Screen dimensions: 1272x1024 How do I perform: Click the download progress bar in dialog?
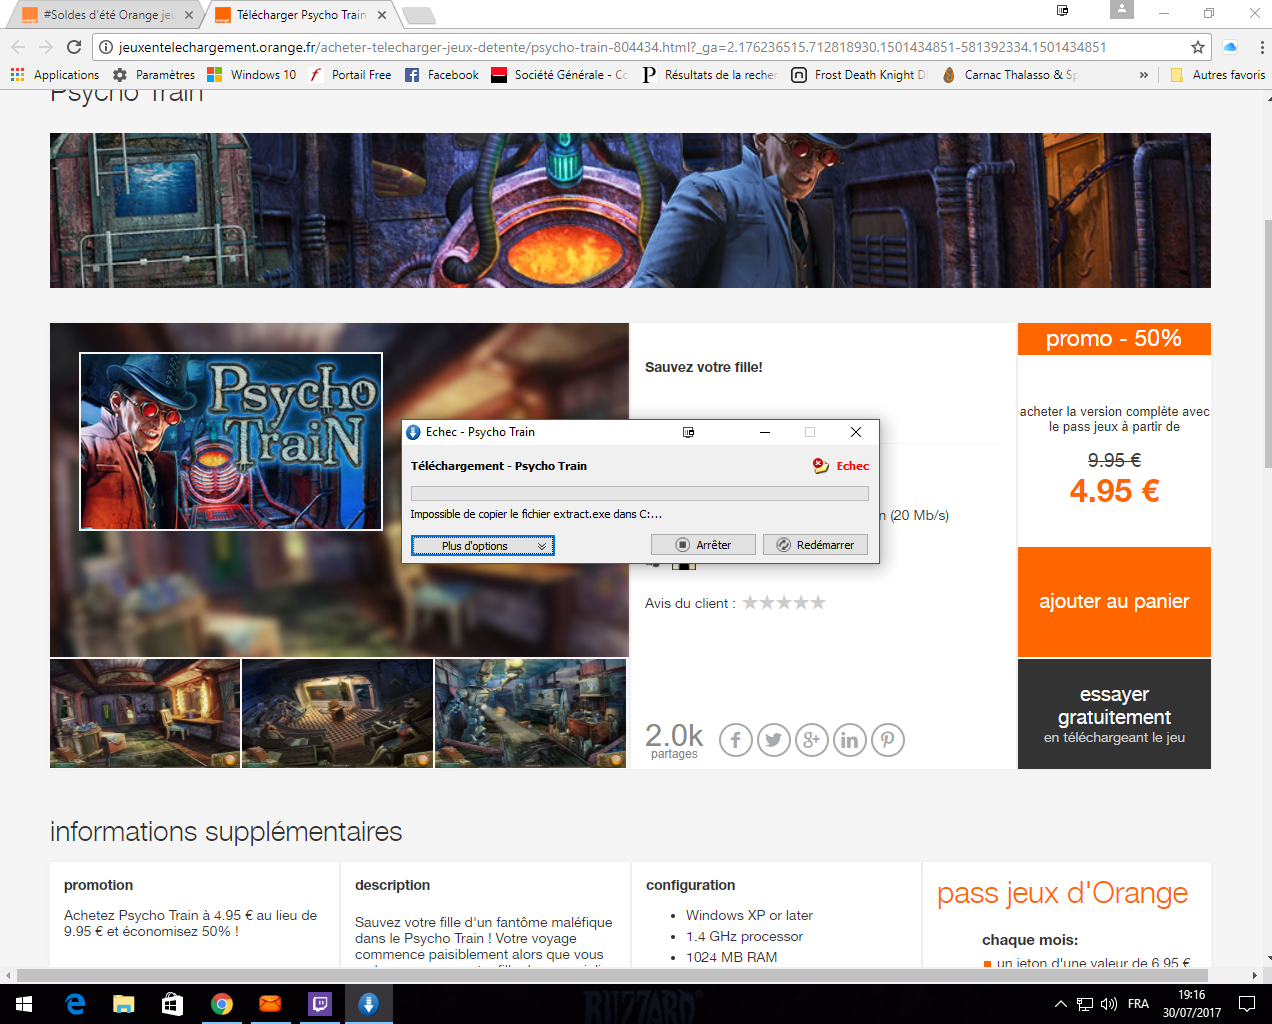coord(640,493)
